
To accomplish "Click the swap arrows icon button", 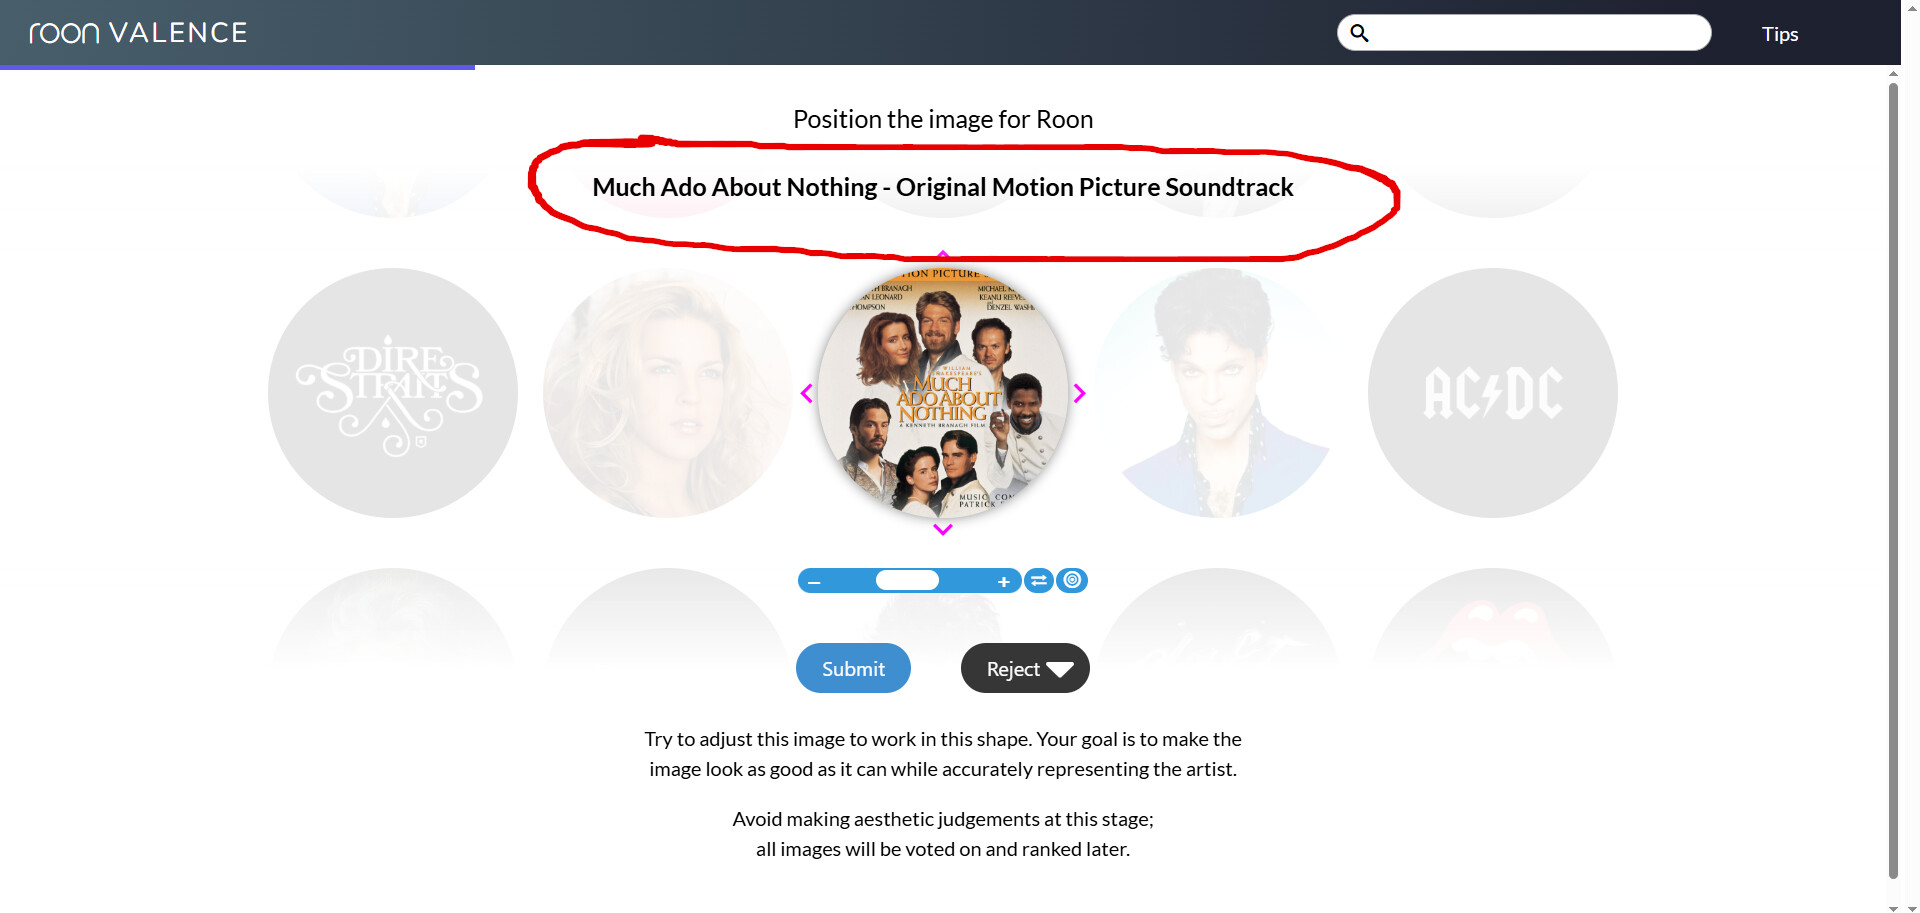I will point(1039,580).
